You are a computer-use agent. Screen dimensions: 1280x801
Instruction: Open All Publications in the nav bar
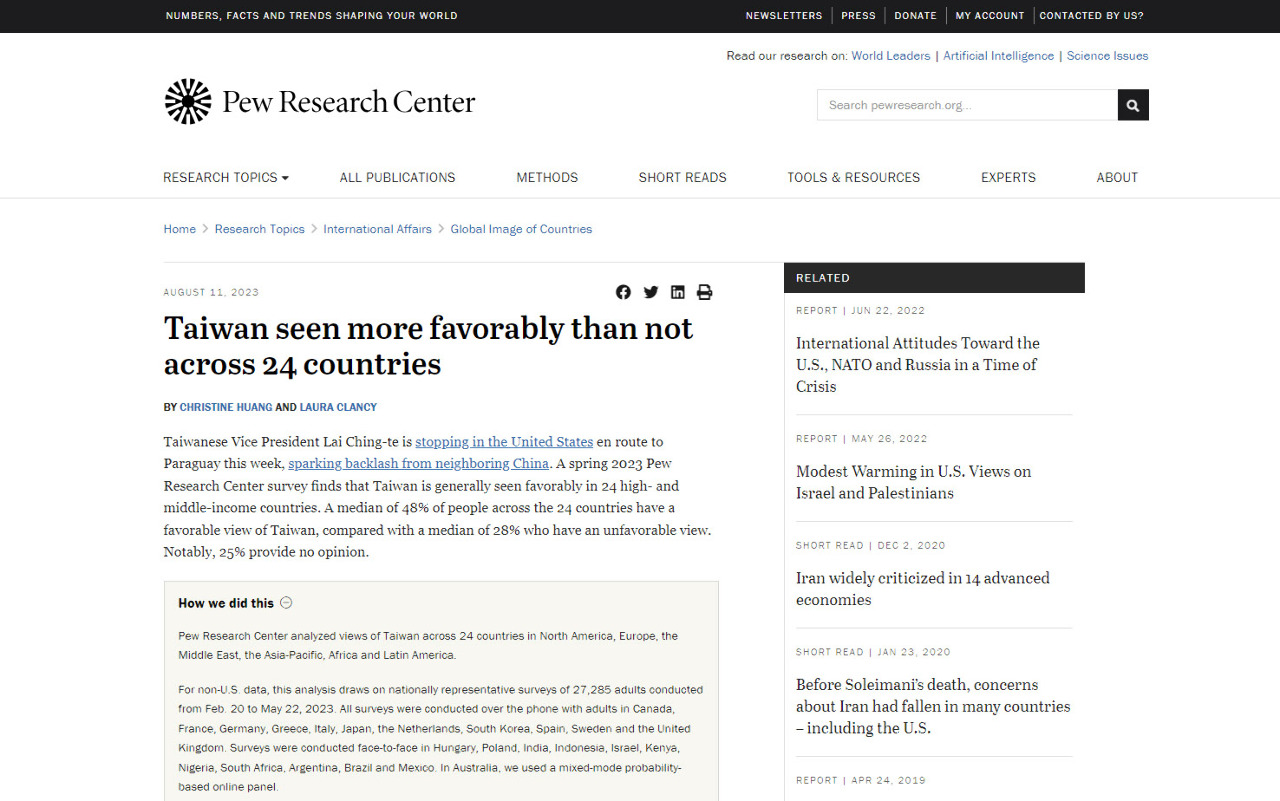pos(398,177)
